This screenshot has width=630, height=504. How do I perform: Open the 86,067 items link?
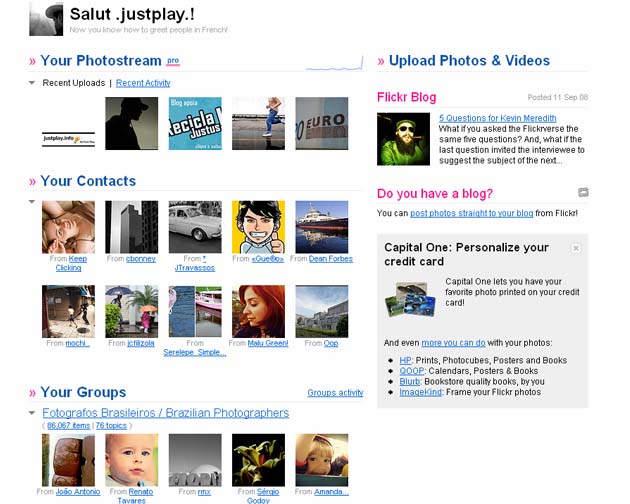coord(69,426)
